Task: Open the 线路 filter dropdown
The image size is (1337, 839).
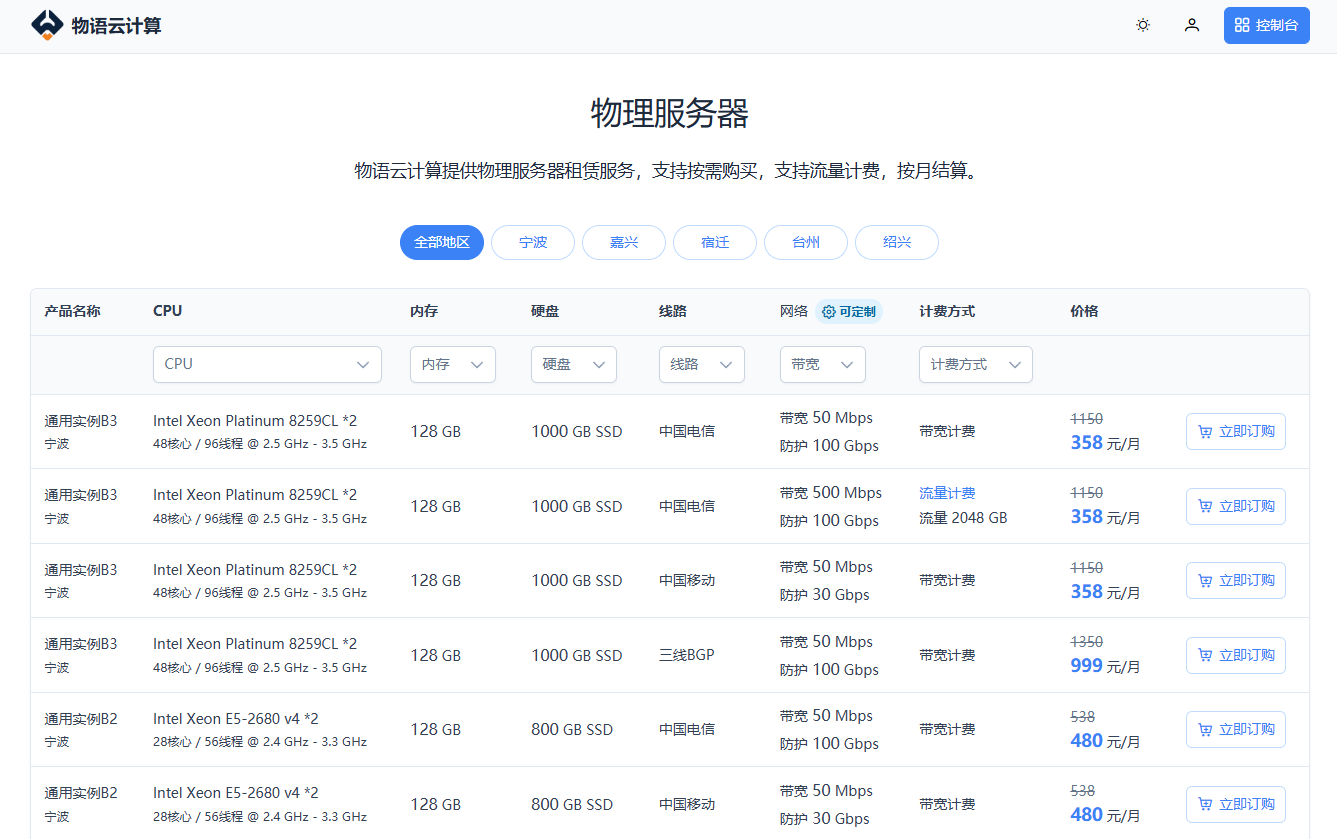Action: coord(702,364)
